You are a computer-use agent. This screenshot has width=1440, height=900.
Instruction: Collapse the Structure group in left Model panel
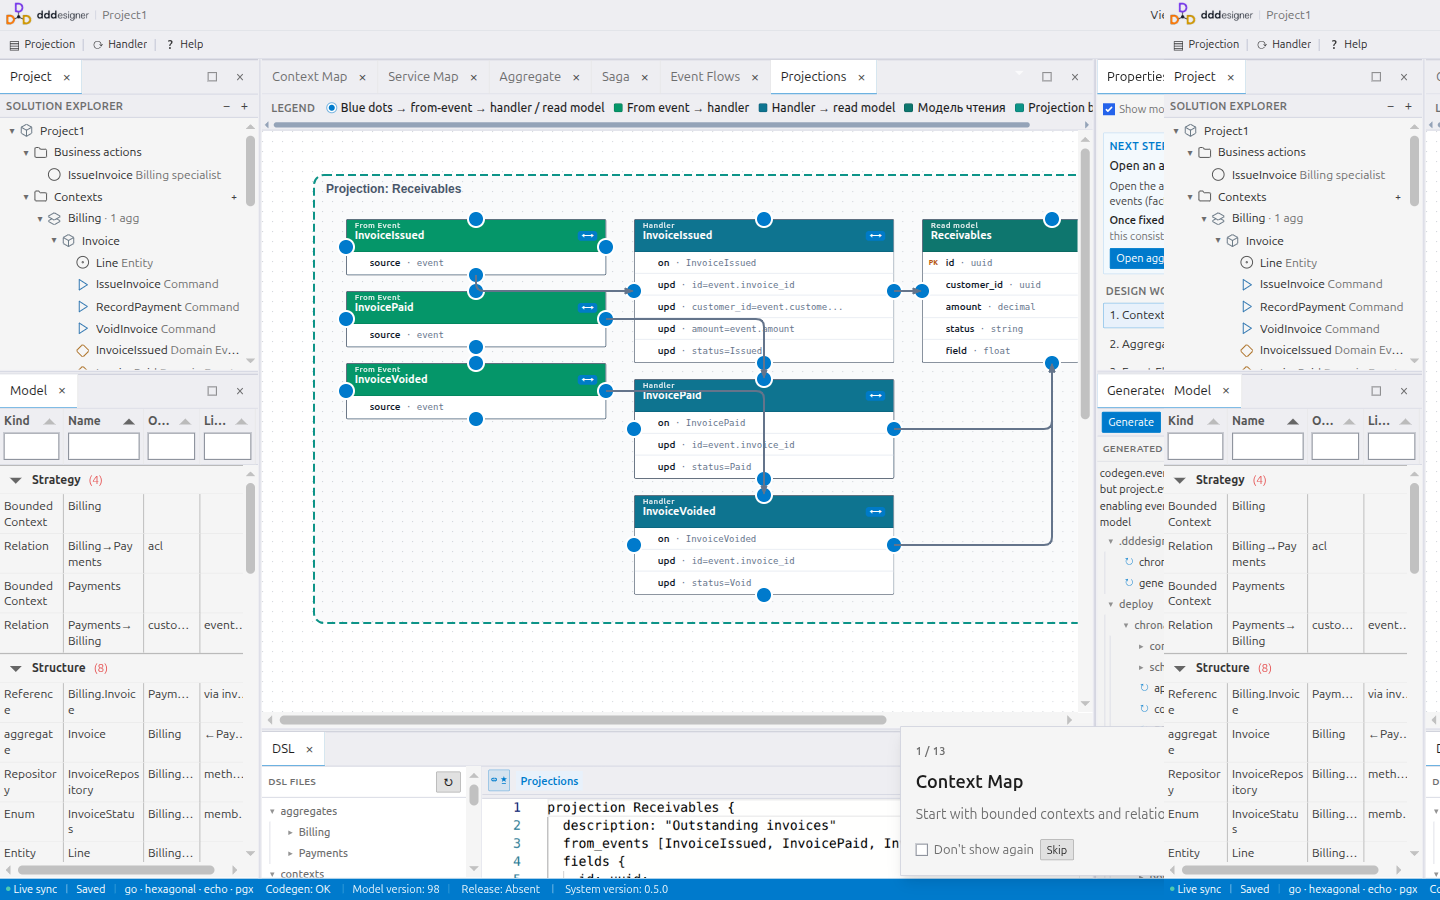point(16,668)
